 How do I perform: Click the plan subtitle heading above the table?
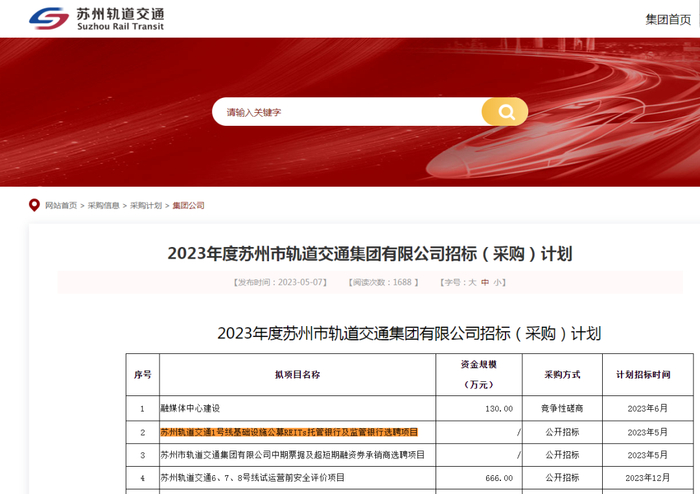pyautogui.click(x=409, y=333)
